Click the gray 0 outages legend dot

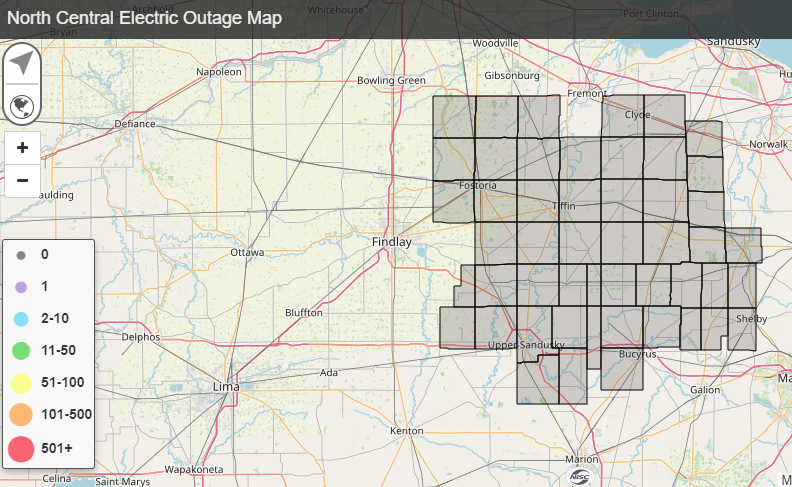point(21,256)
